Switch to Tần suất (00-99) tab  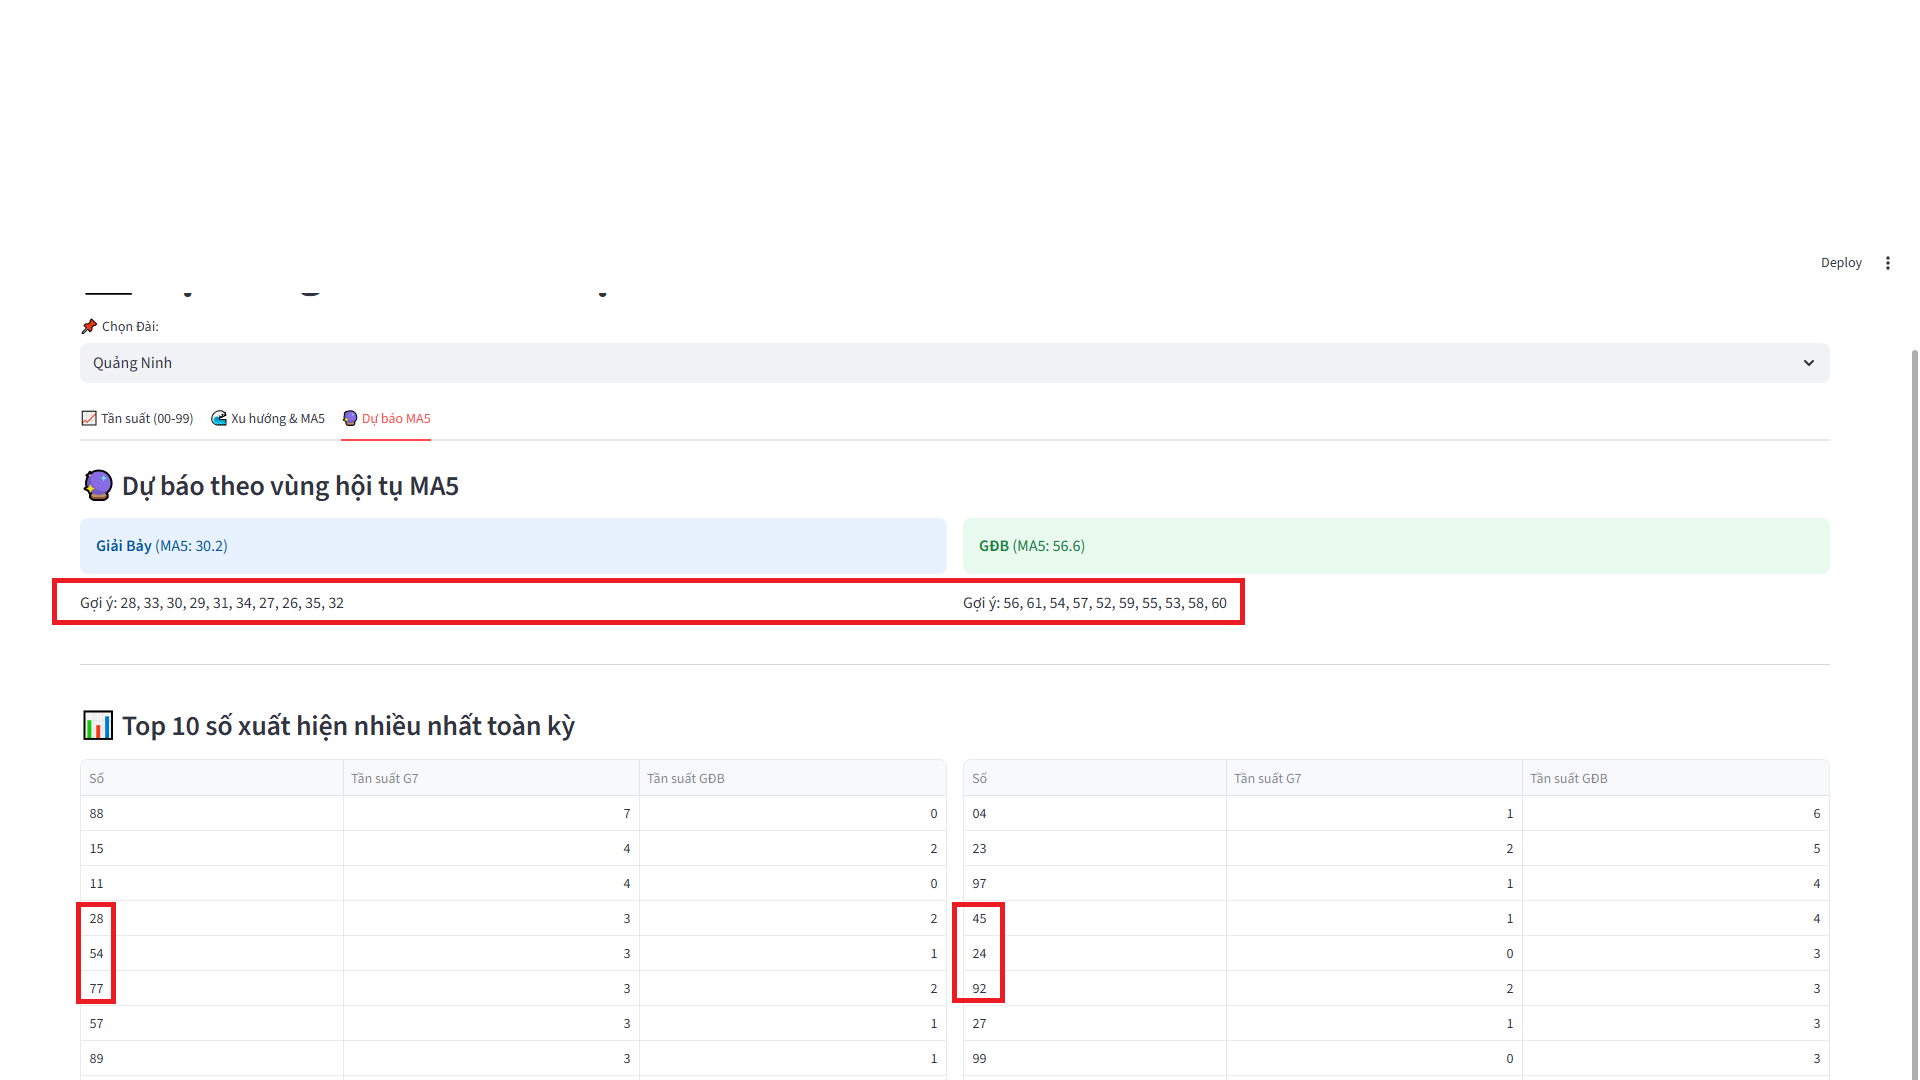click(137, 418)
